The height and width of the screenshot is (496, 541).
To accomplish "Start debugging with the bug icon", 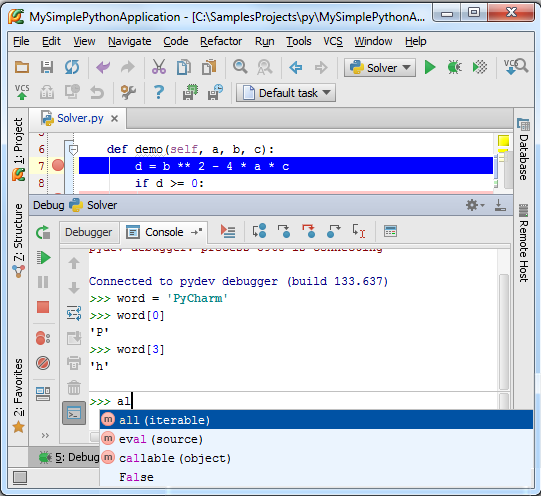I will 454,67.
